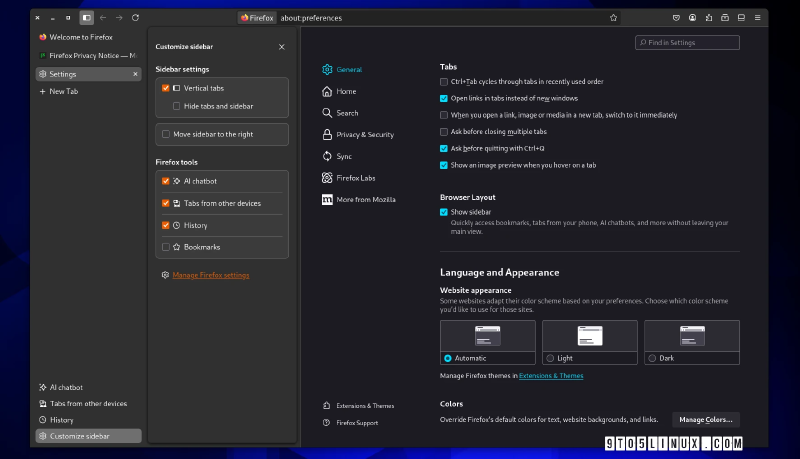Close the Settings tab
The width and height of the screenshot is (800, 459).
point(136,74)
